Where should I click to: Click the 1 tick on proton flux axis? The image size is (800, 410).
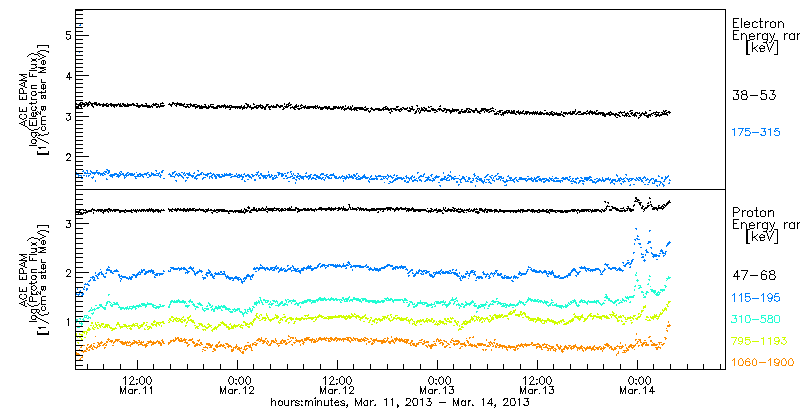(66, 321)
